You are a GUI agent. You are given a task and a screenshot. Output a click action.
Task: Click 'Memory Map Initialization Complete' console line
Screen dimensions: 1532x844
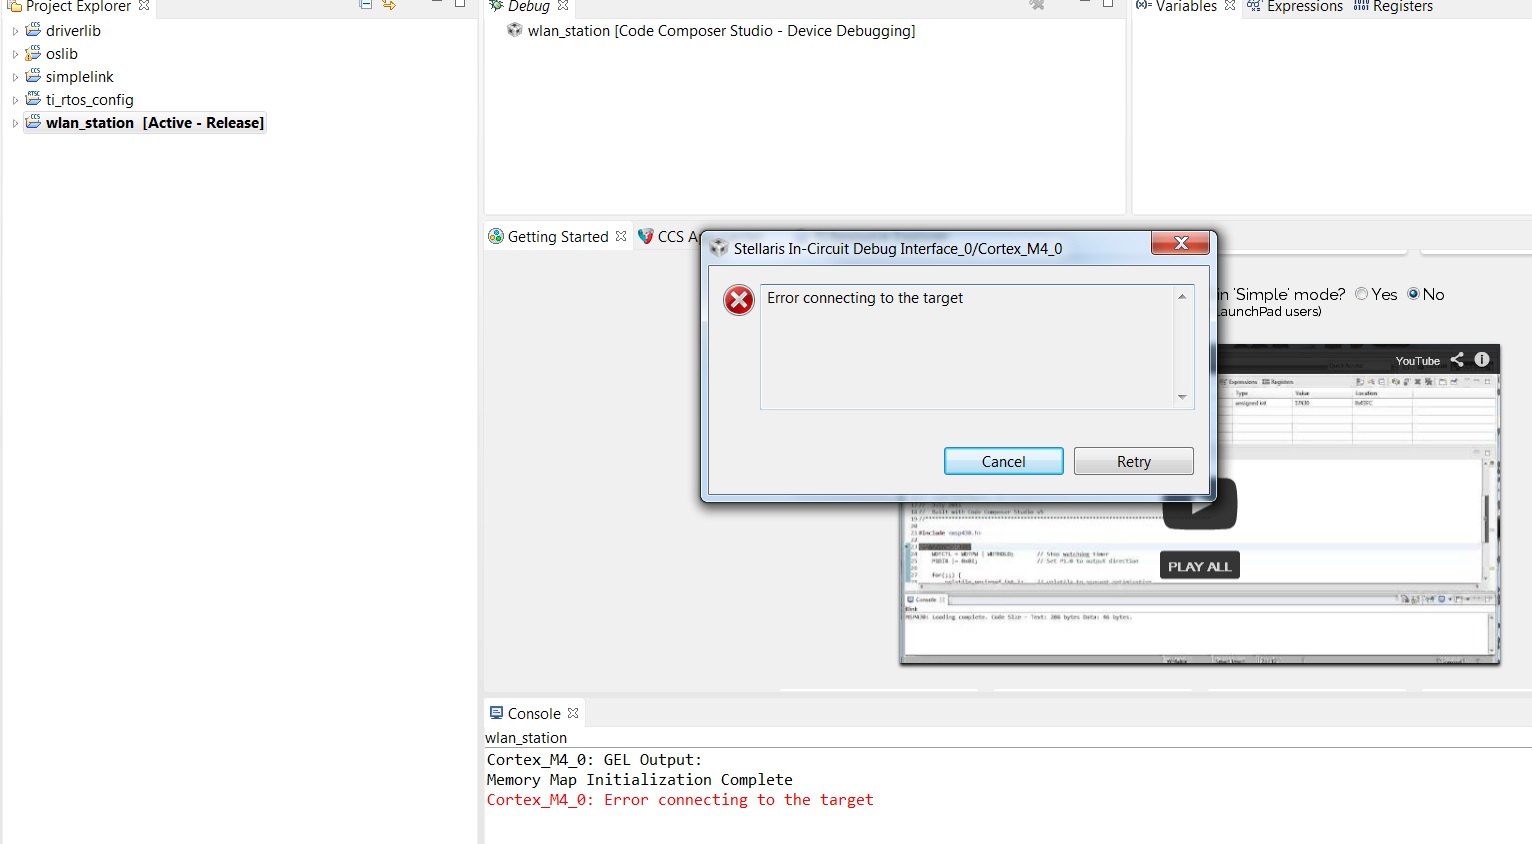[640, 780]
